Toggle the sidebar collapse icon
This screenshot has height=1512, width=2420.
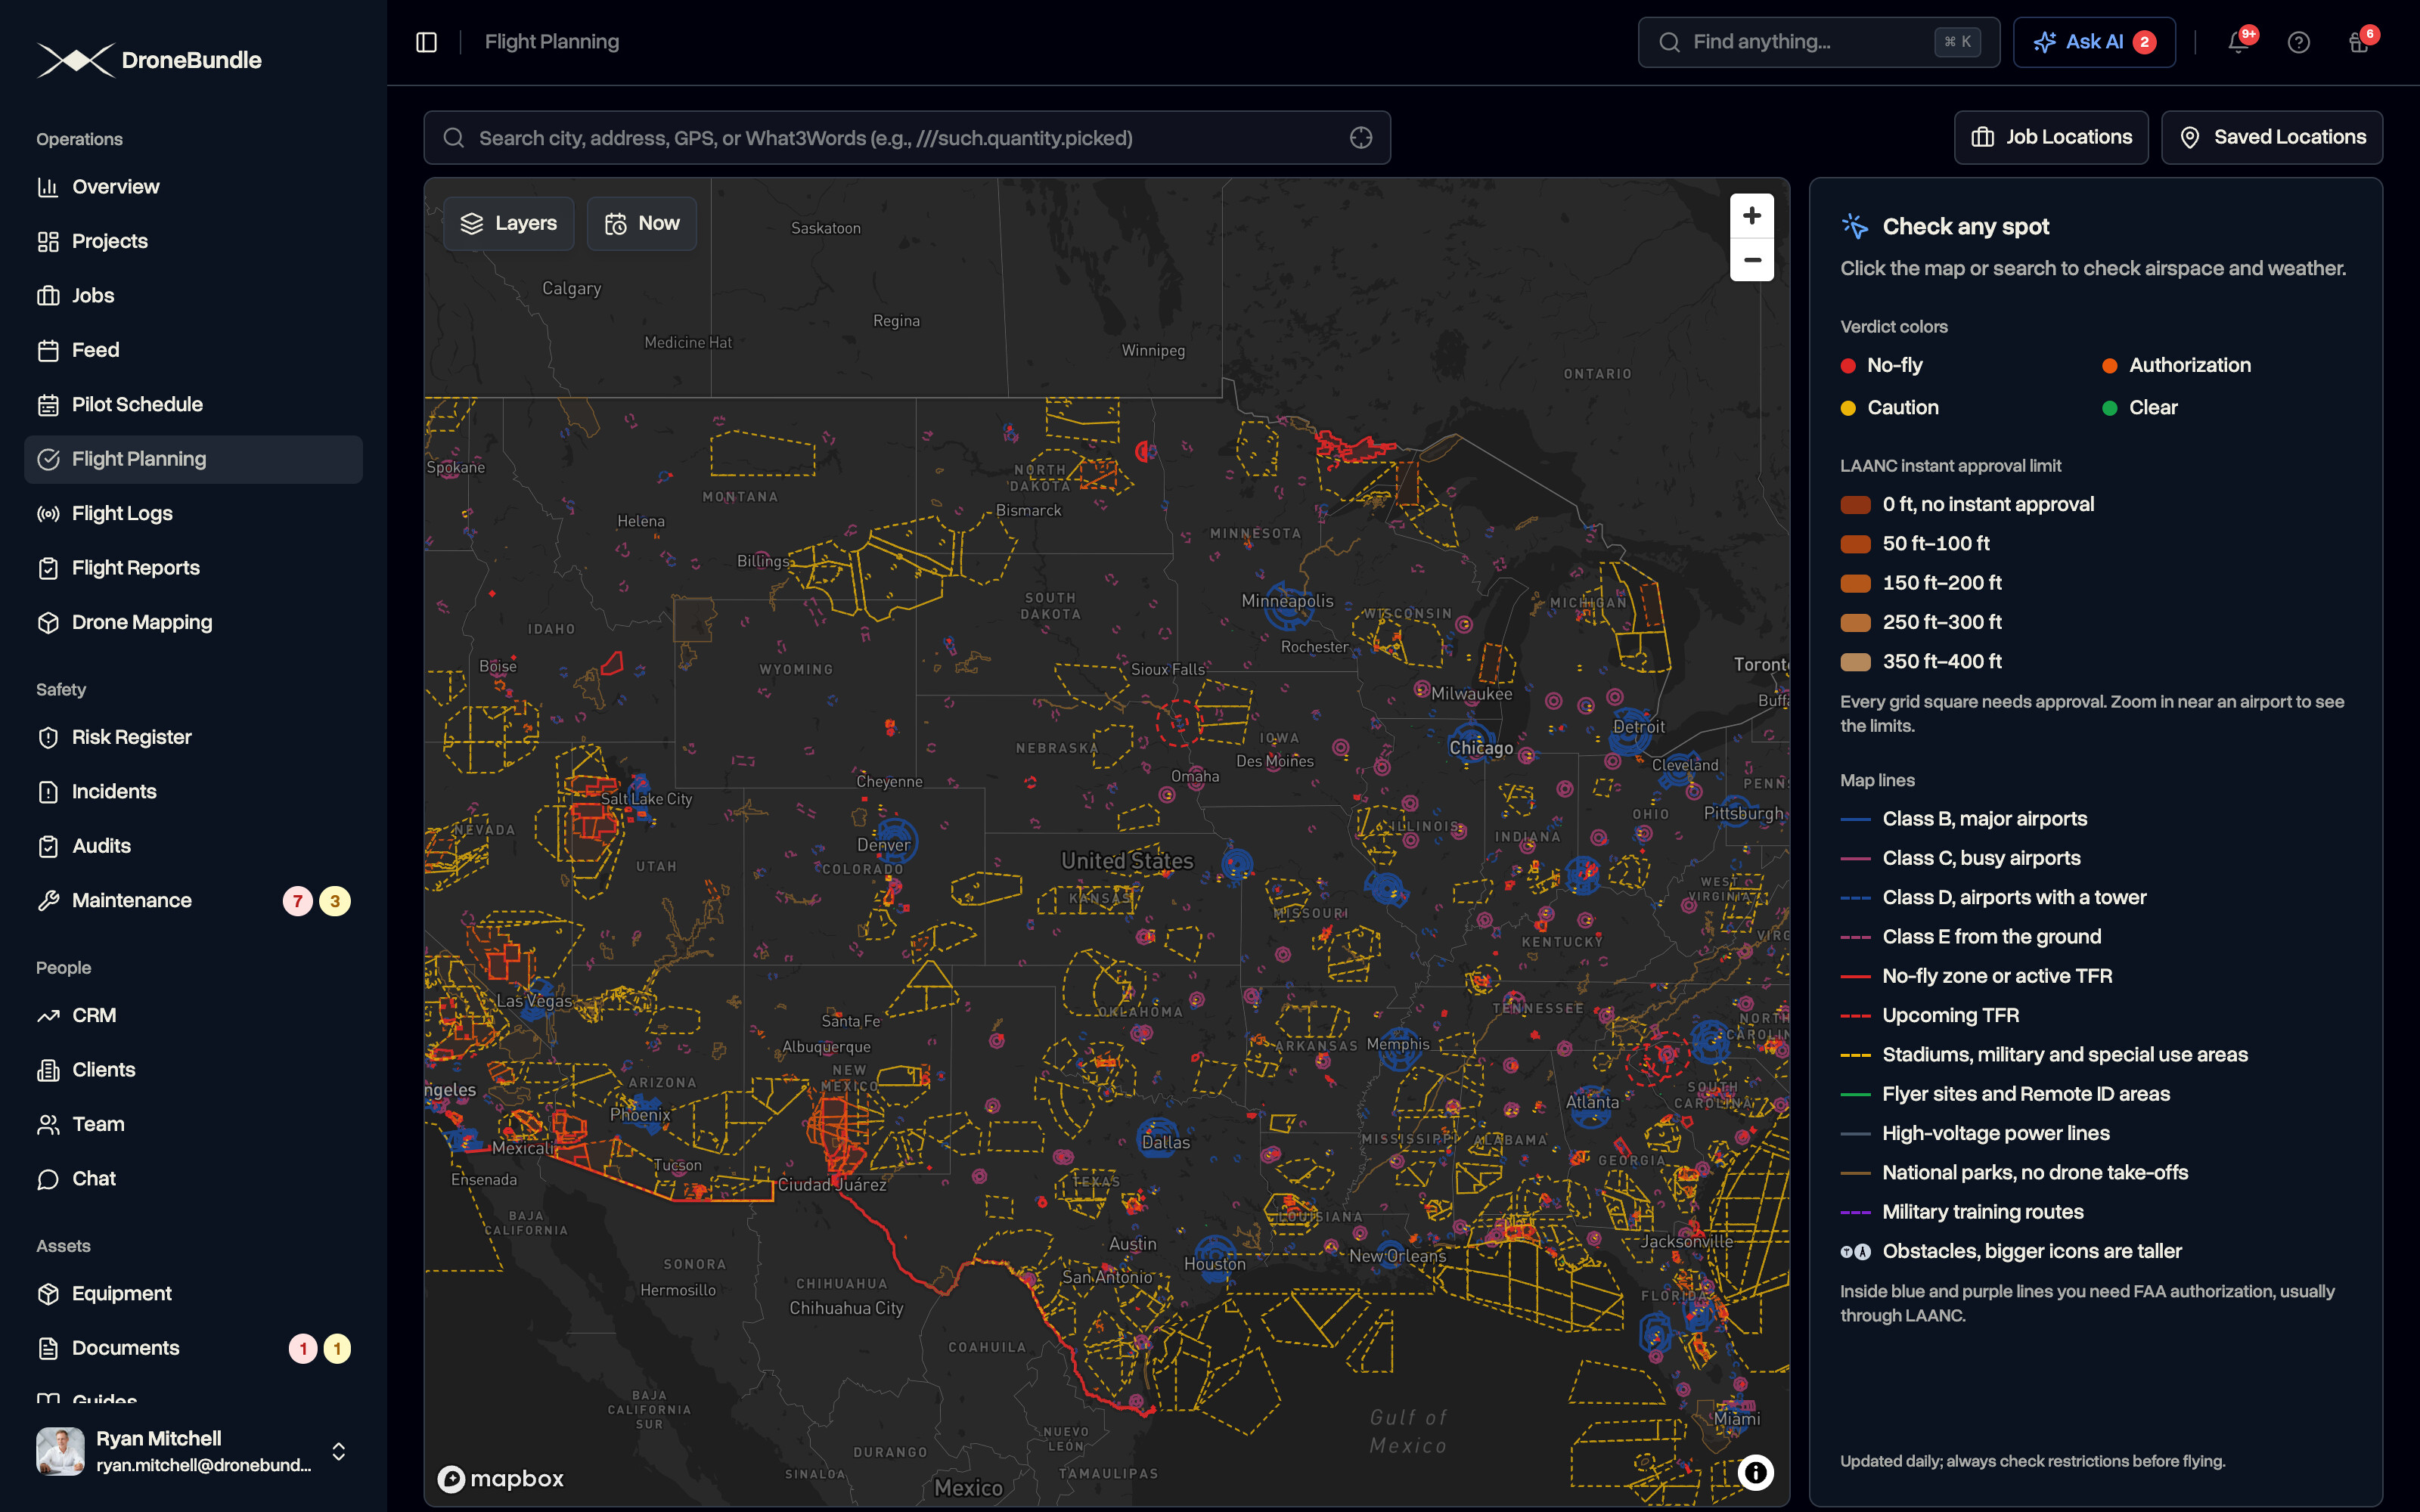click(x=427, y=42)
